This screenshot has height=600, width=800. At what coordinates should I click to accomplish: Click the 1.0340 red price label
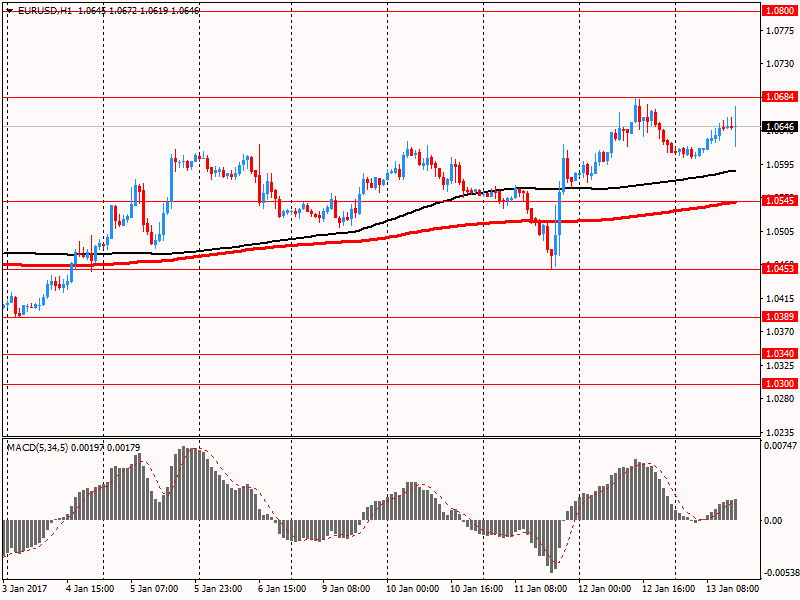[x=779, y=354]
